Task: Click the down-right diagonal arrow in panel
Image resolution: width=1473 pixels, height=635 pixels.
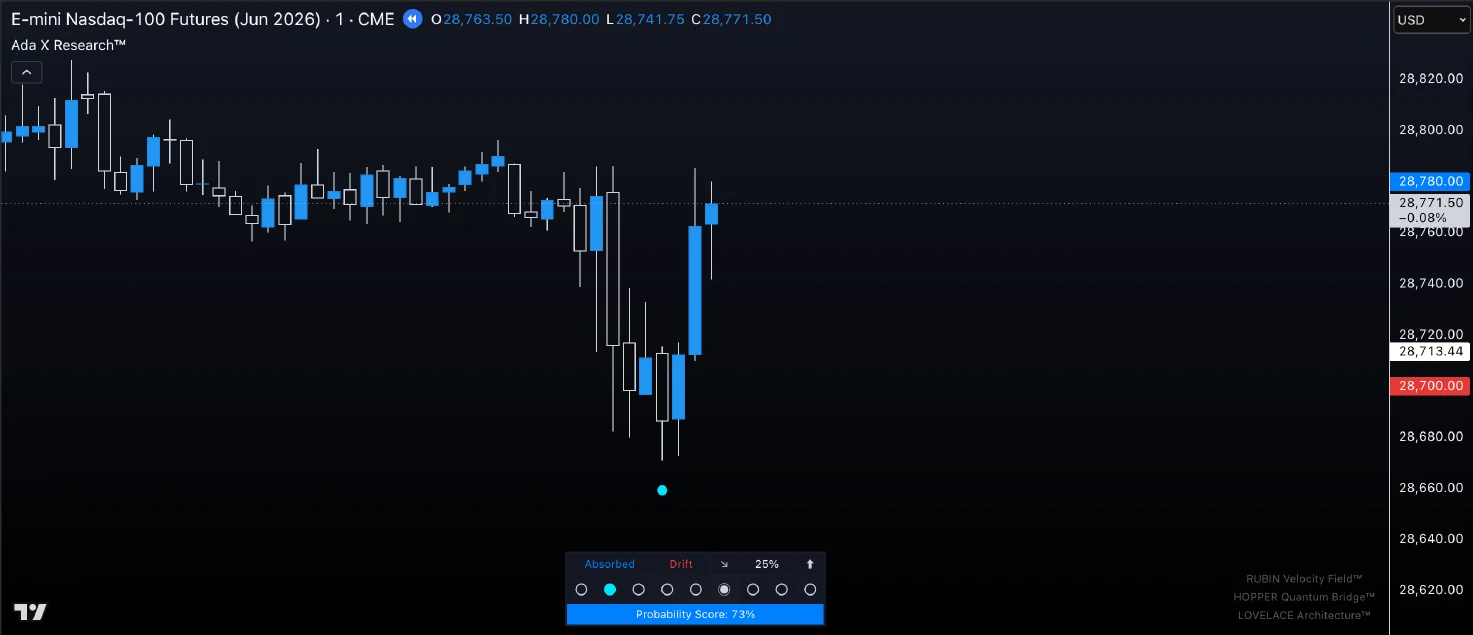Action: coord(724,564)
